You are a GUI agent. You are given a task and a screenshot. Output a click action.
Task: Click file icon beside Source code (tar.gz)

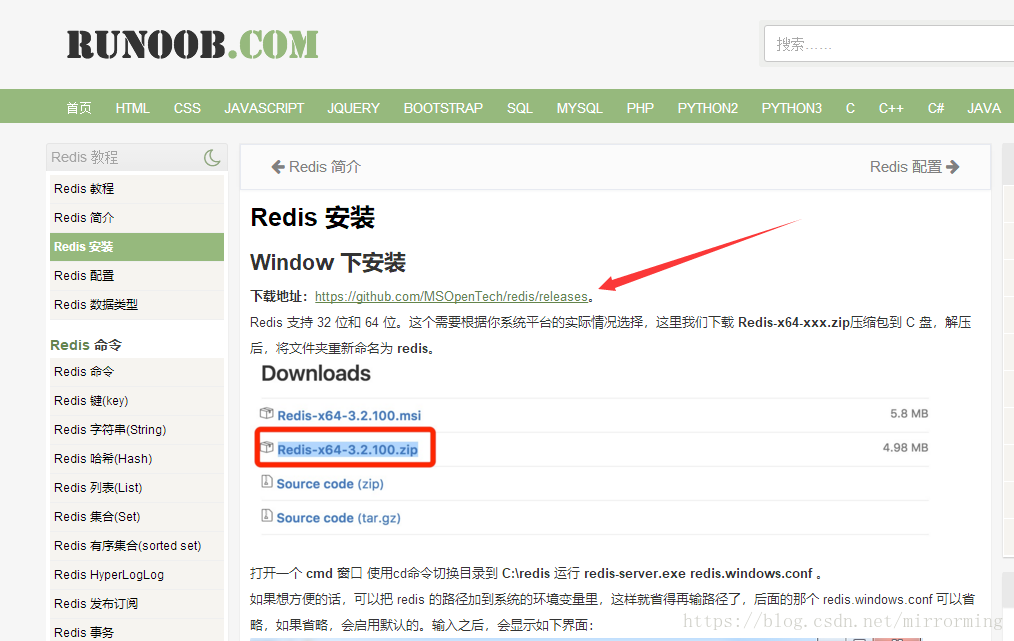click(266, 516)
